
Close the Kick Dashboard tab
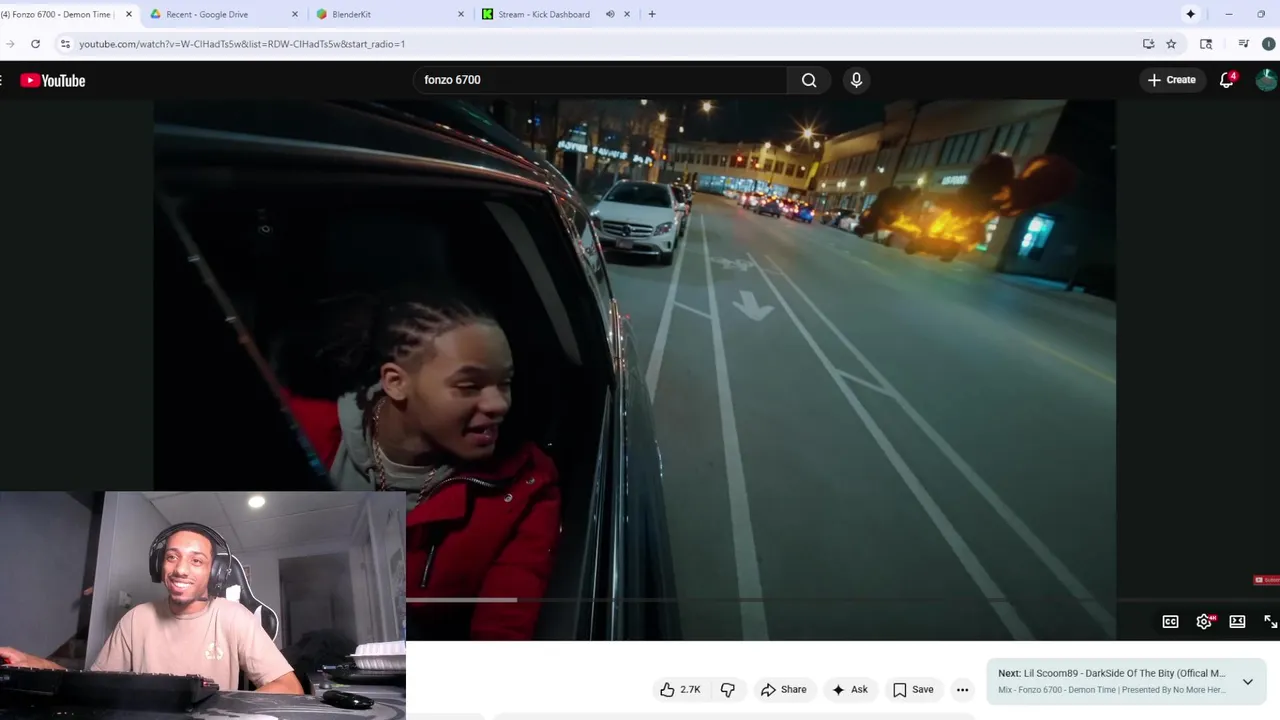click(x=627, y=14)
